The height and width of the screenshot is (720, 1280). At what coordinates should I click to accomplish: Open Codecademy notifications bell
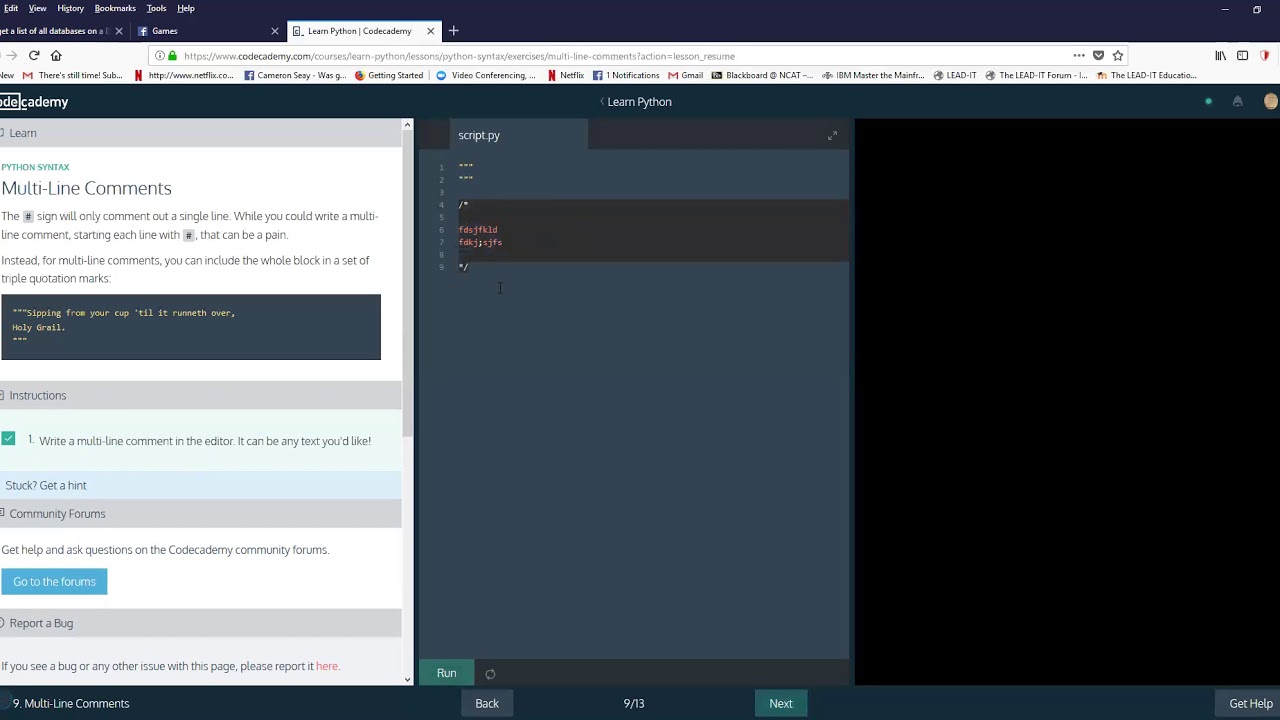pyautogui.click(x=1237, y=101)
